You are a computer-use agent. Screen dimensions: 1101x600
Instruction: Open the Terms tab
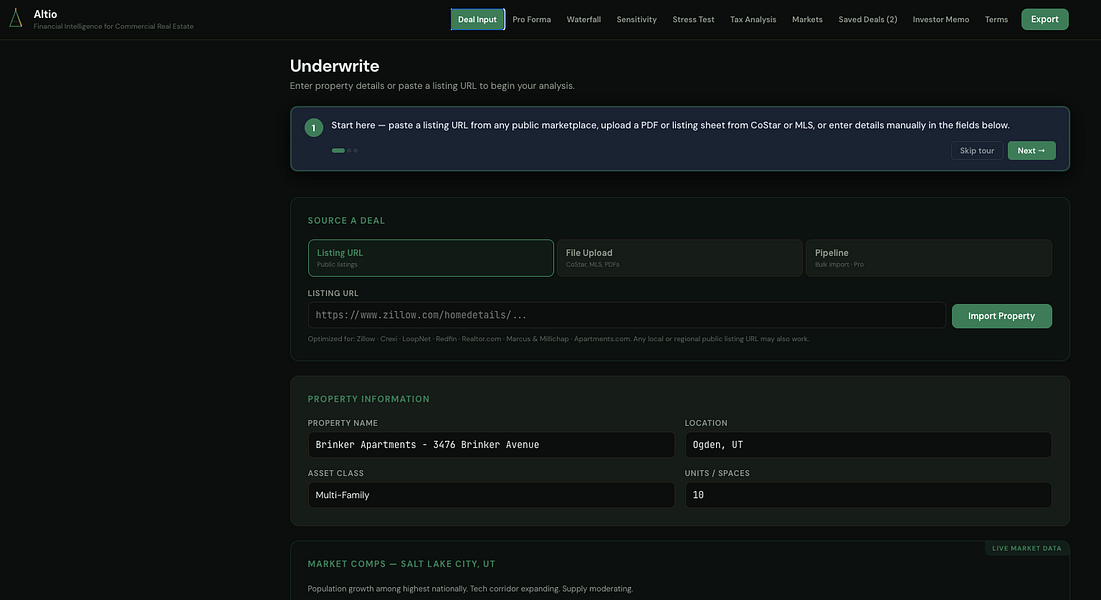(996, 20)
